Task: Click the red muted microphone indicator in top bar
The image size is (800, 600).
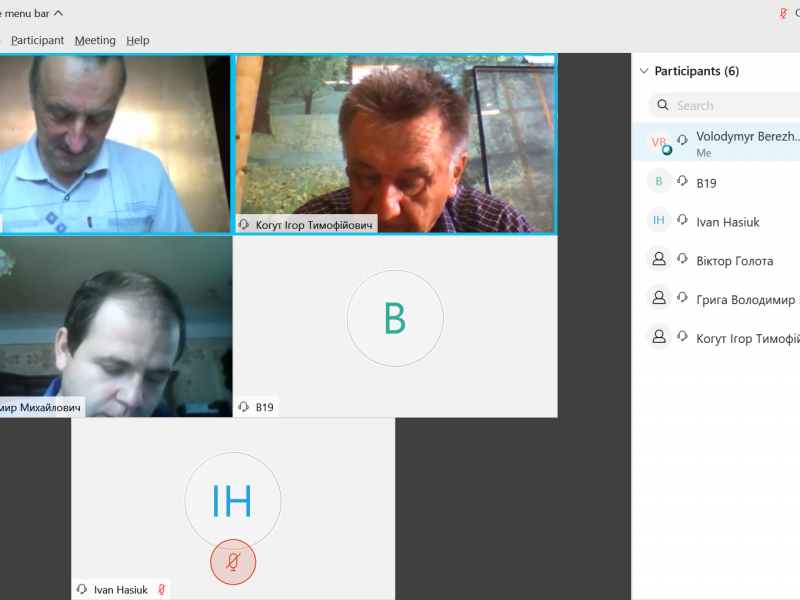Action: point(783,13)
